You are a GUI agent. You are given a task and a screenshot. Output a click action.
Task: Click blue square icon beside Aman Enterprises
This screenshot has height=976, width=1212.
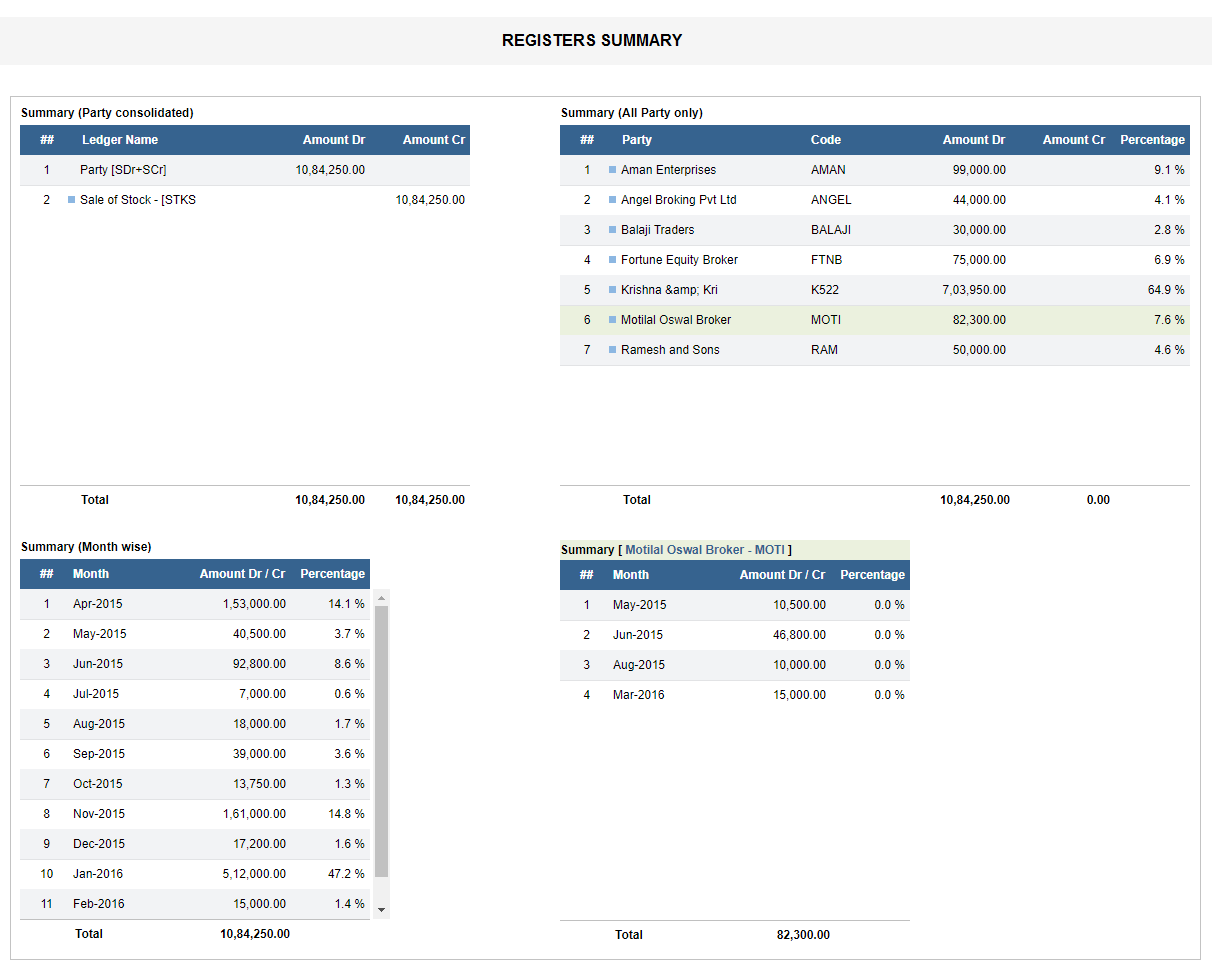click(x=612, y=170)
